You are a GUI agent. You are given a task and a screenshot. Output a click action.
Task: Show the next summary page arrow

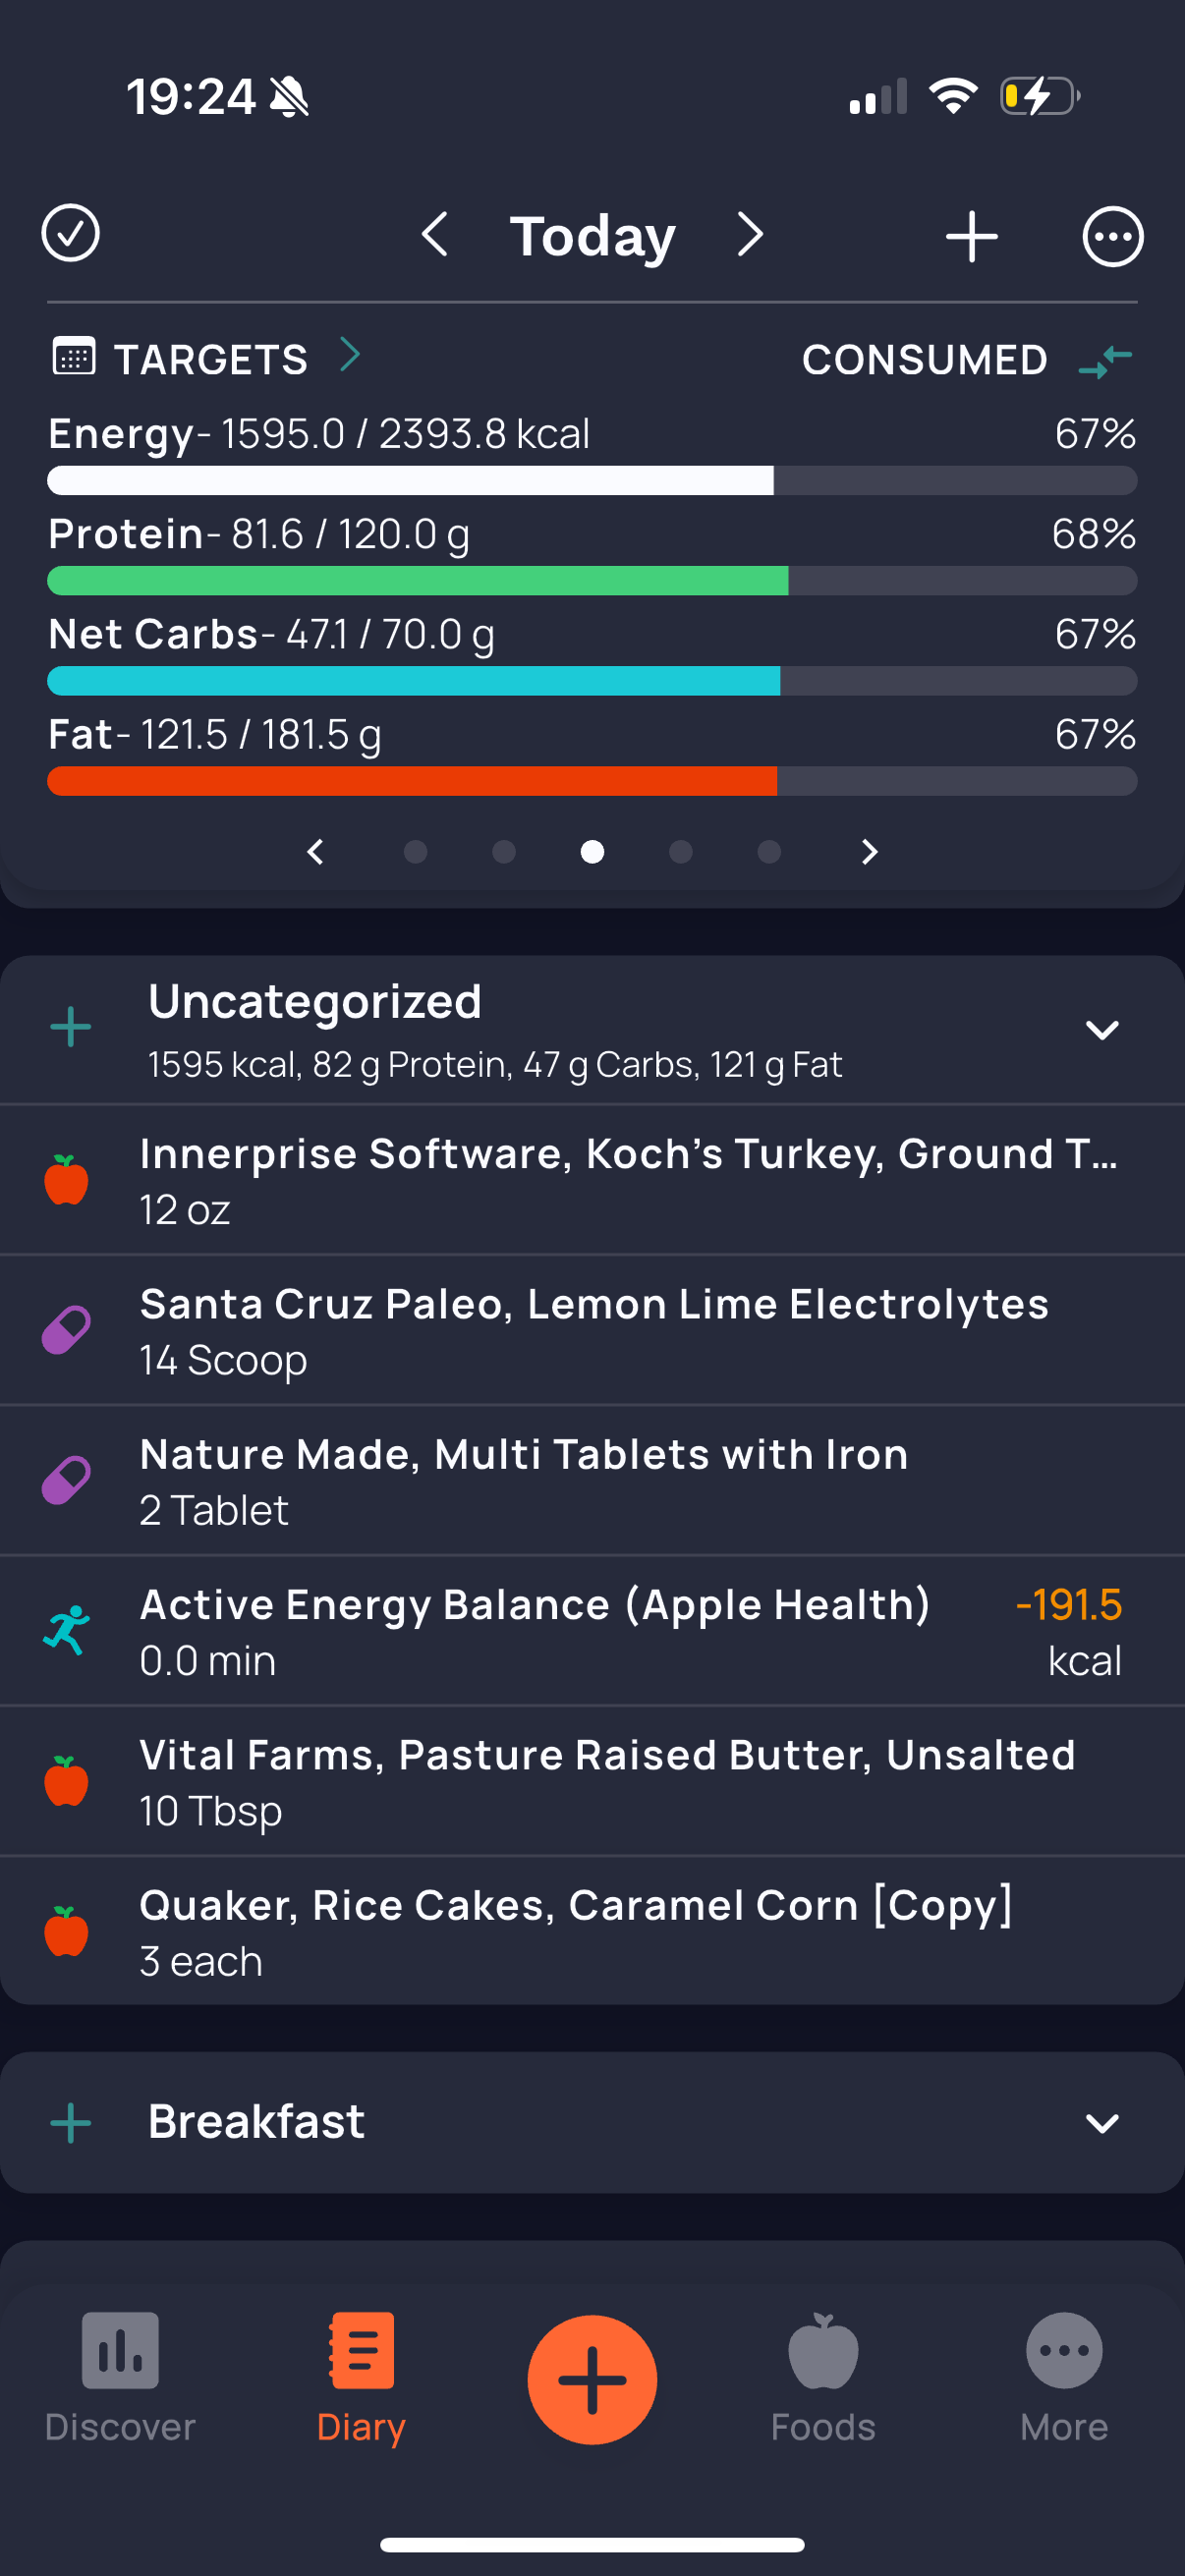tap(869, 852)
